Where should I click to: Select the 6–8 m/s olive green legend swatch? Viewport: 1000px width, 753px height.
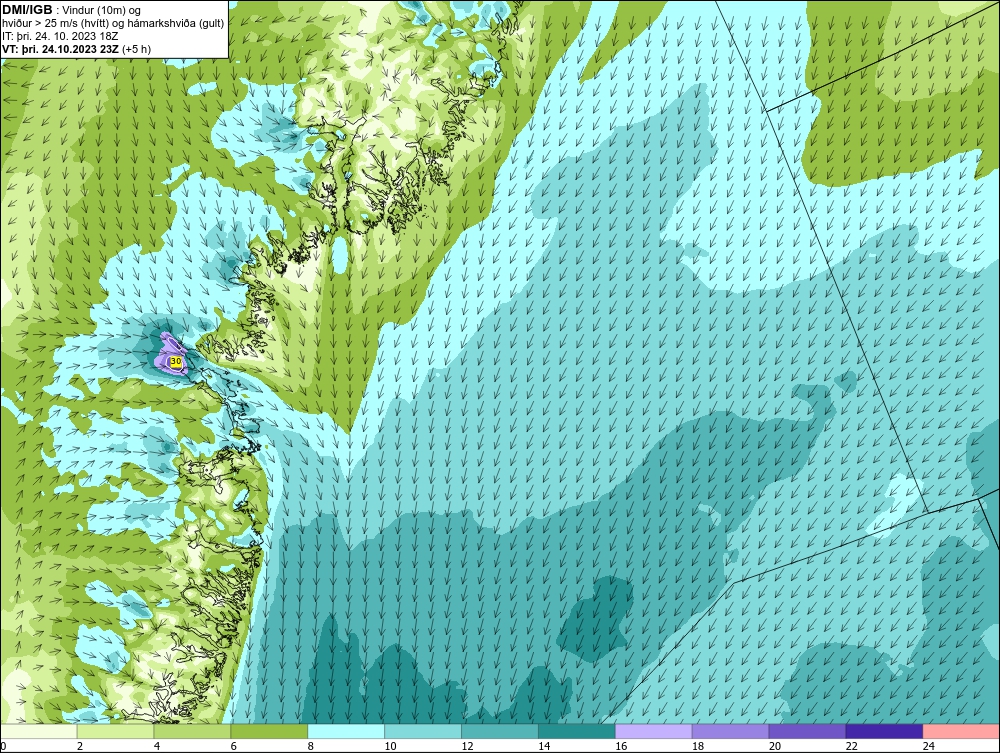[269, 731]
